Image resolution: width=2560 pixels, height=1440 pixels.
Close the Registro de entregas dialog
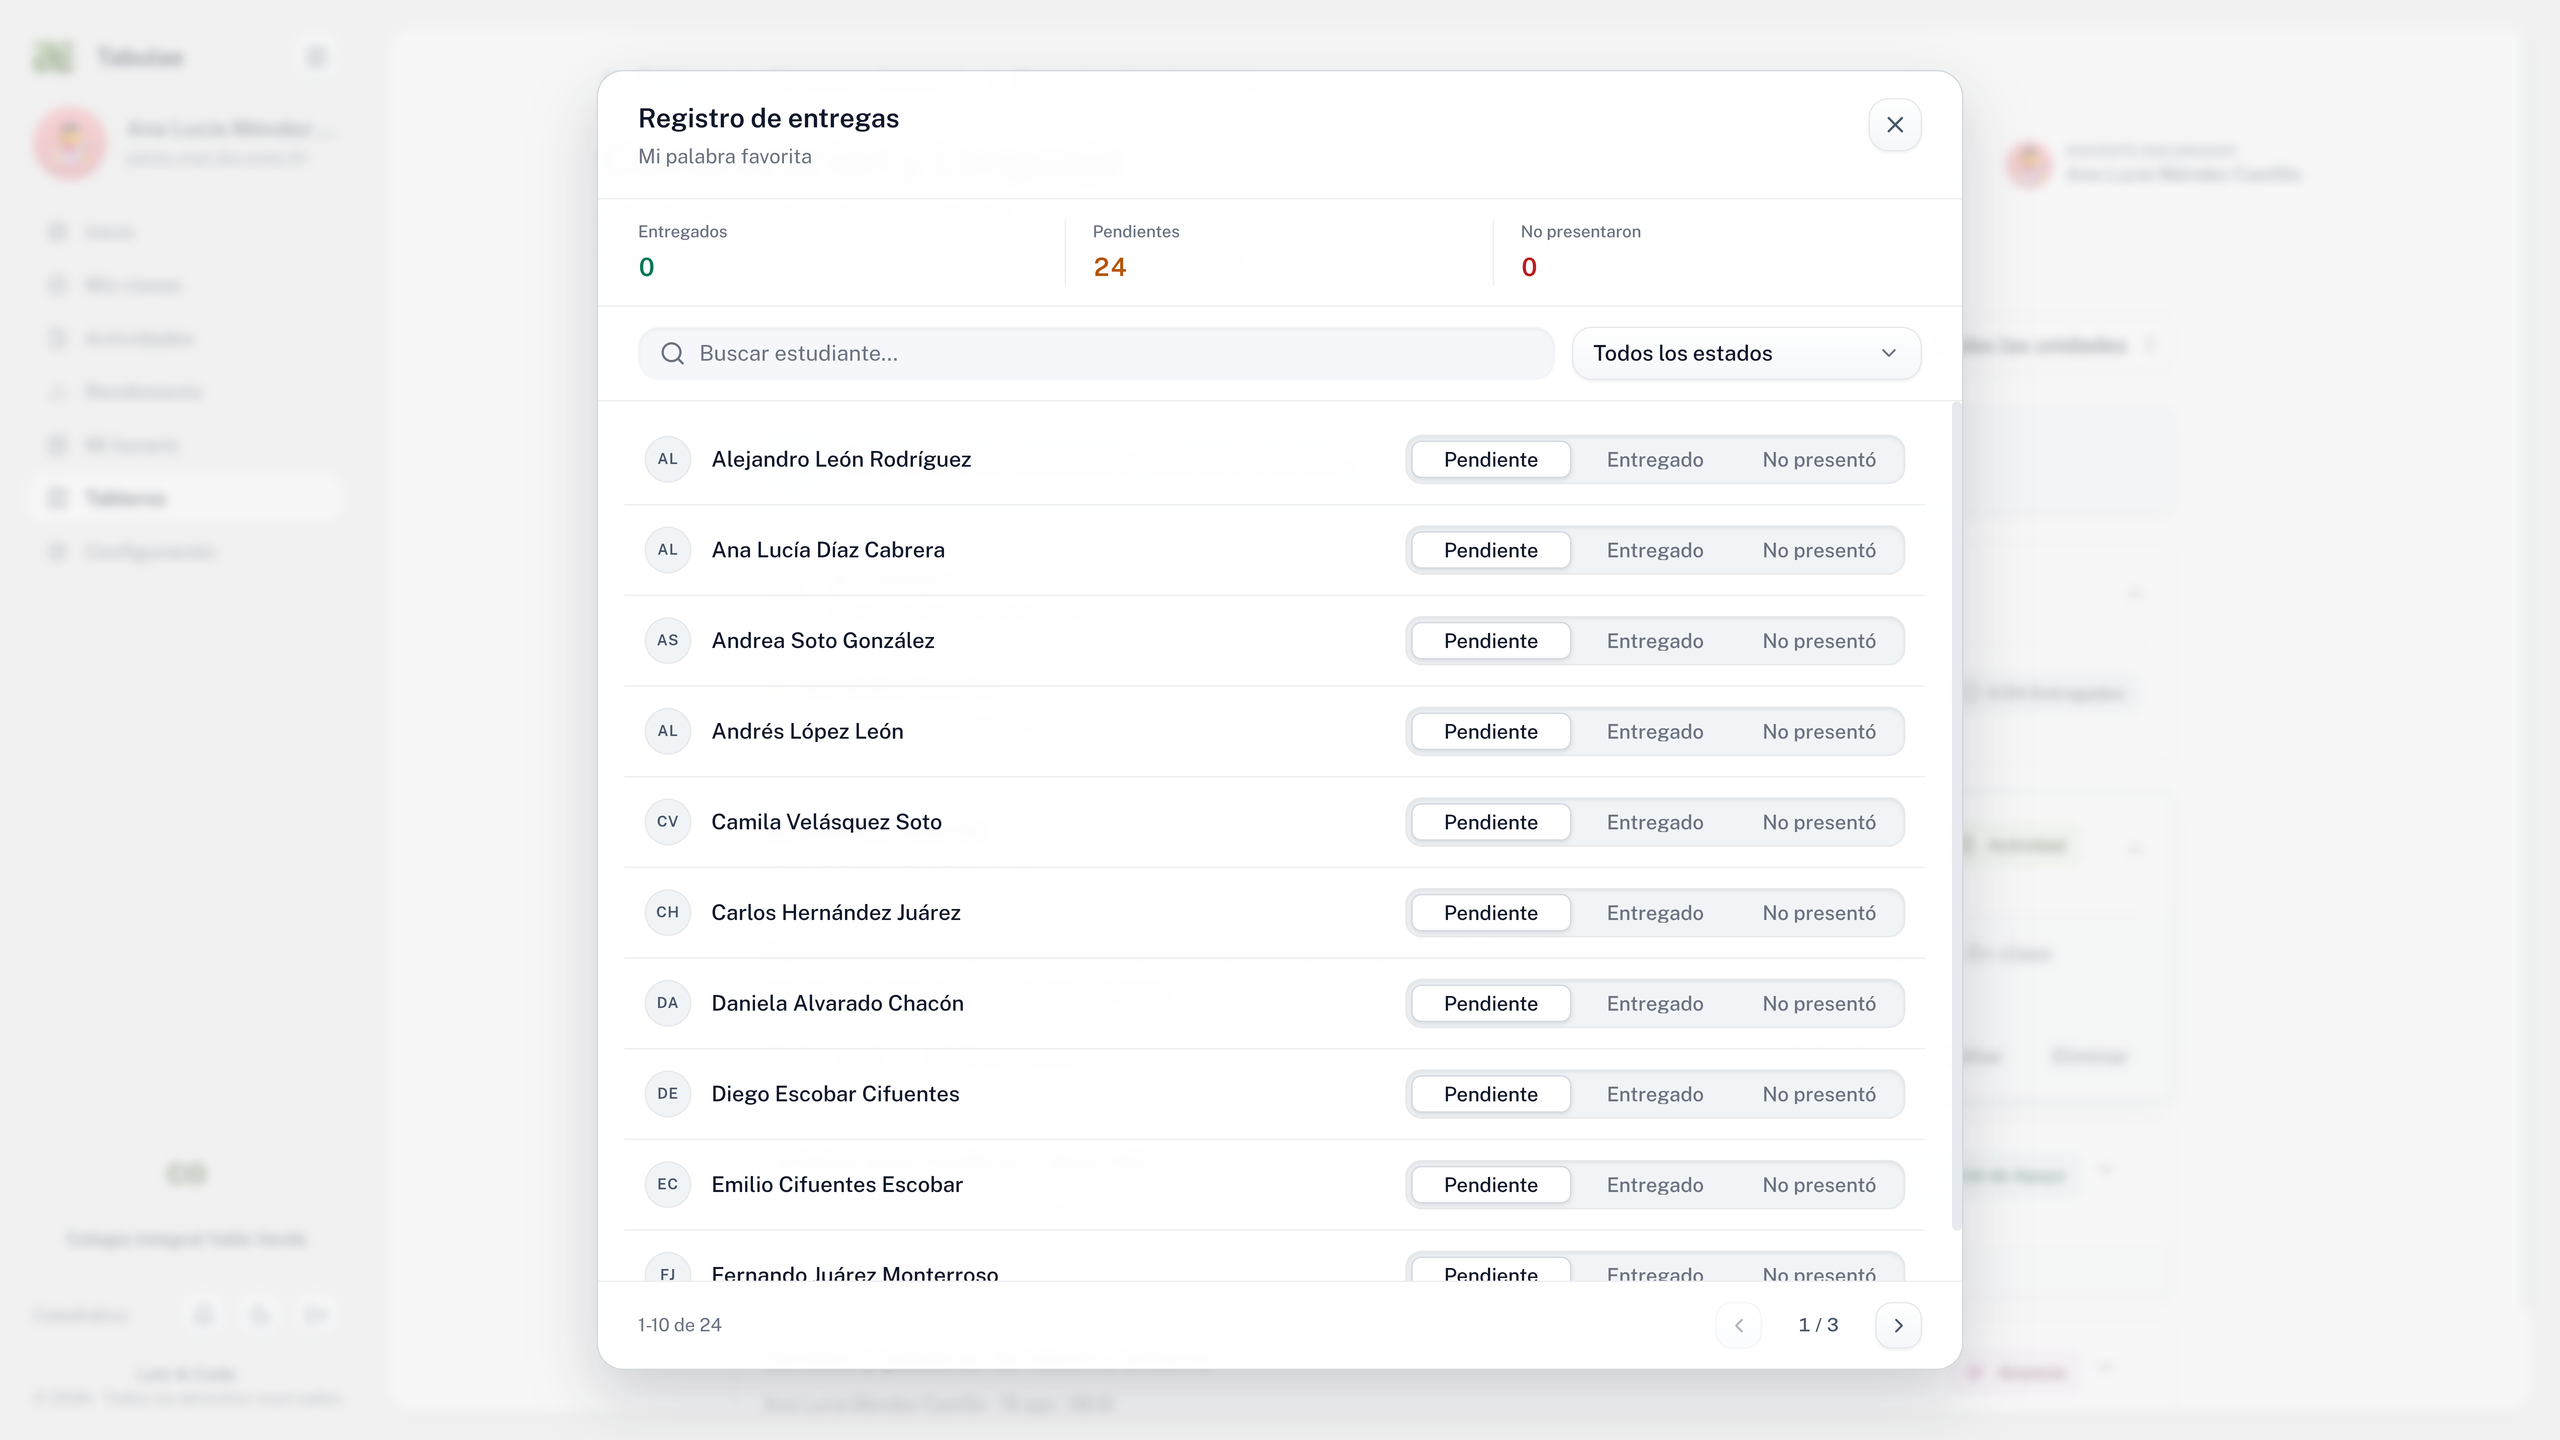tap(1894, 125)
